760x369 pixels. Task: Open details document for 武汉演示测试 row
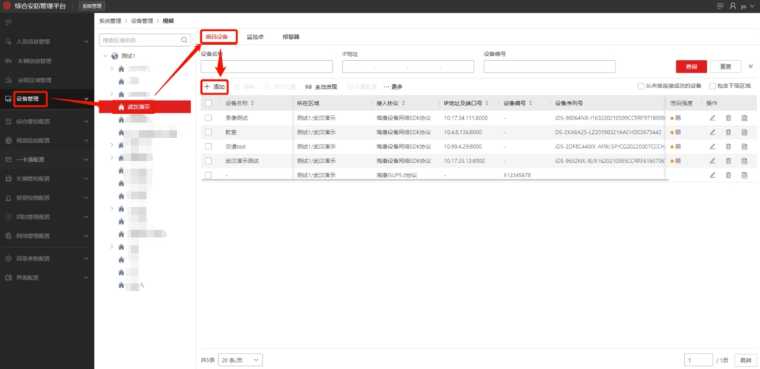coord(744,160)
